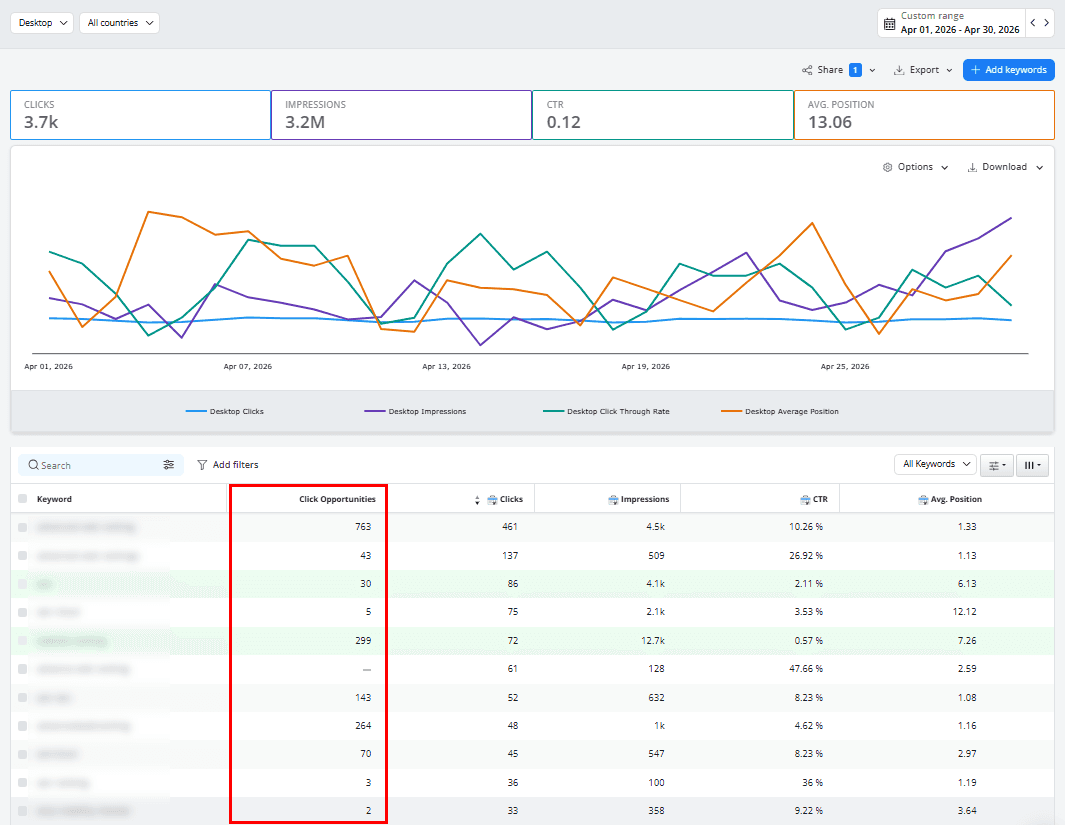Check the row with 72 clicks

(22, 641)
